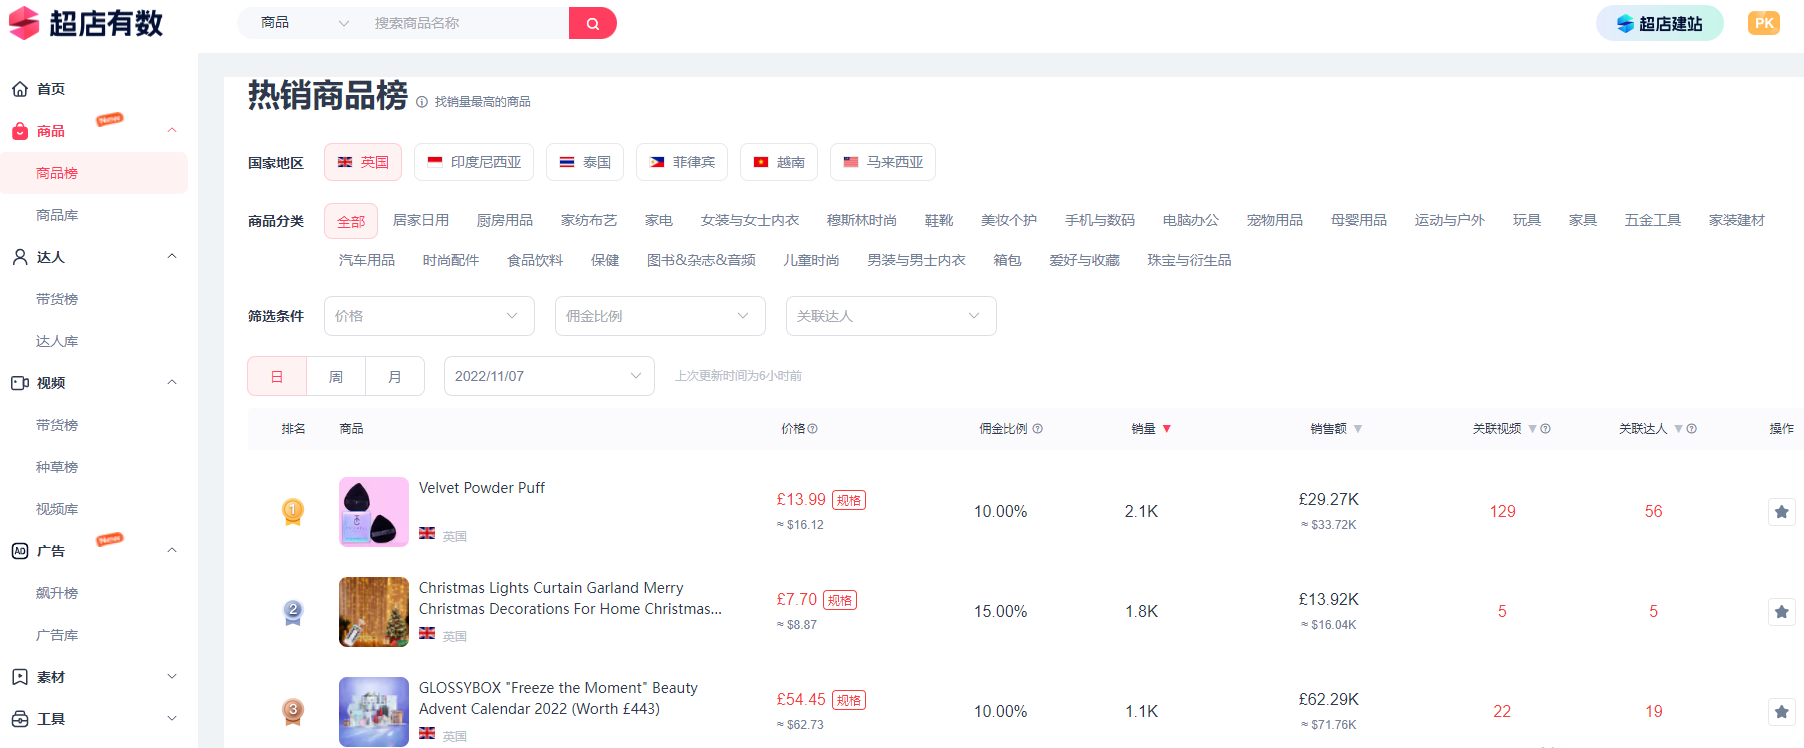
Task: Select 菲律宾 country filter
Action: [x=682, y=162]
